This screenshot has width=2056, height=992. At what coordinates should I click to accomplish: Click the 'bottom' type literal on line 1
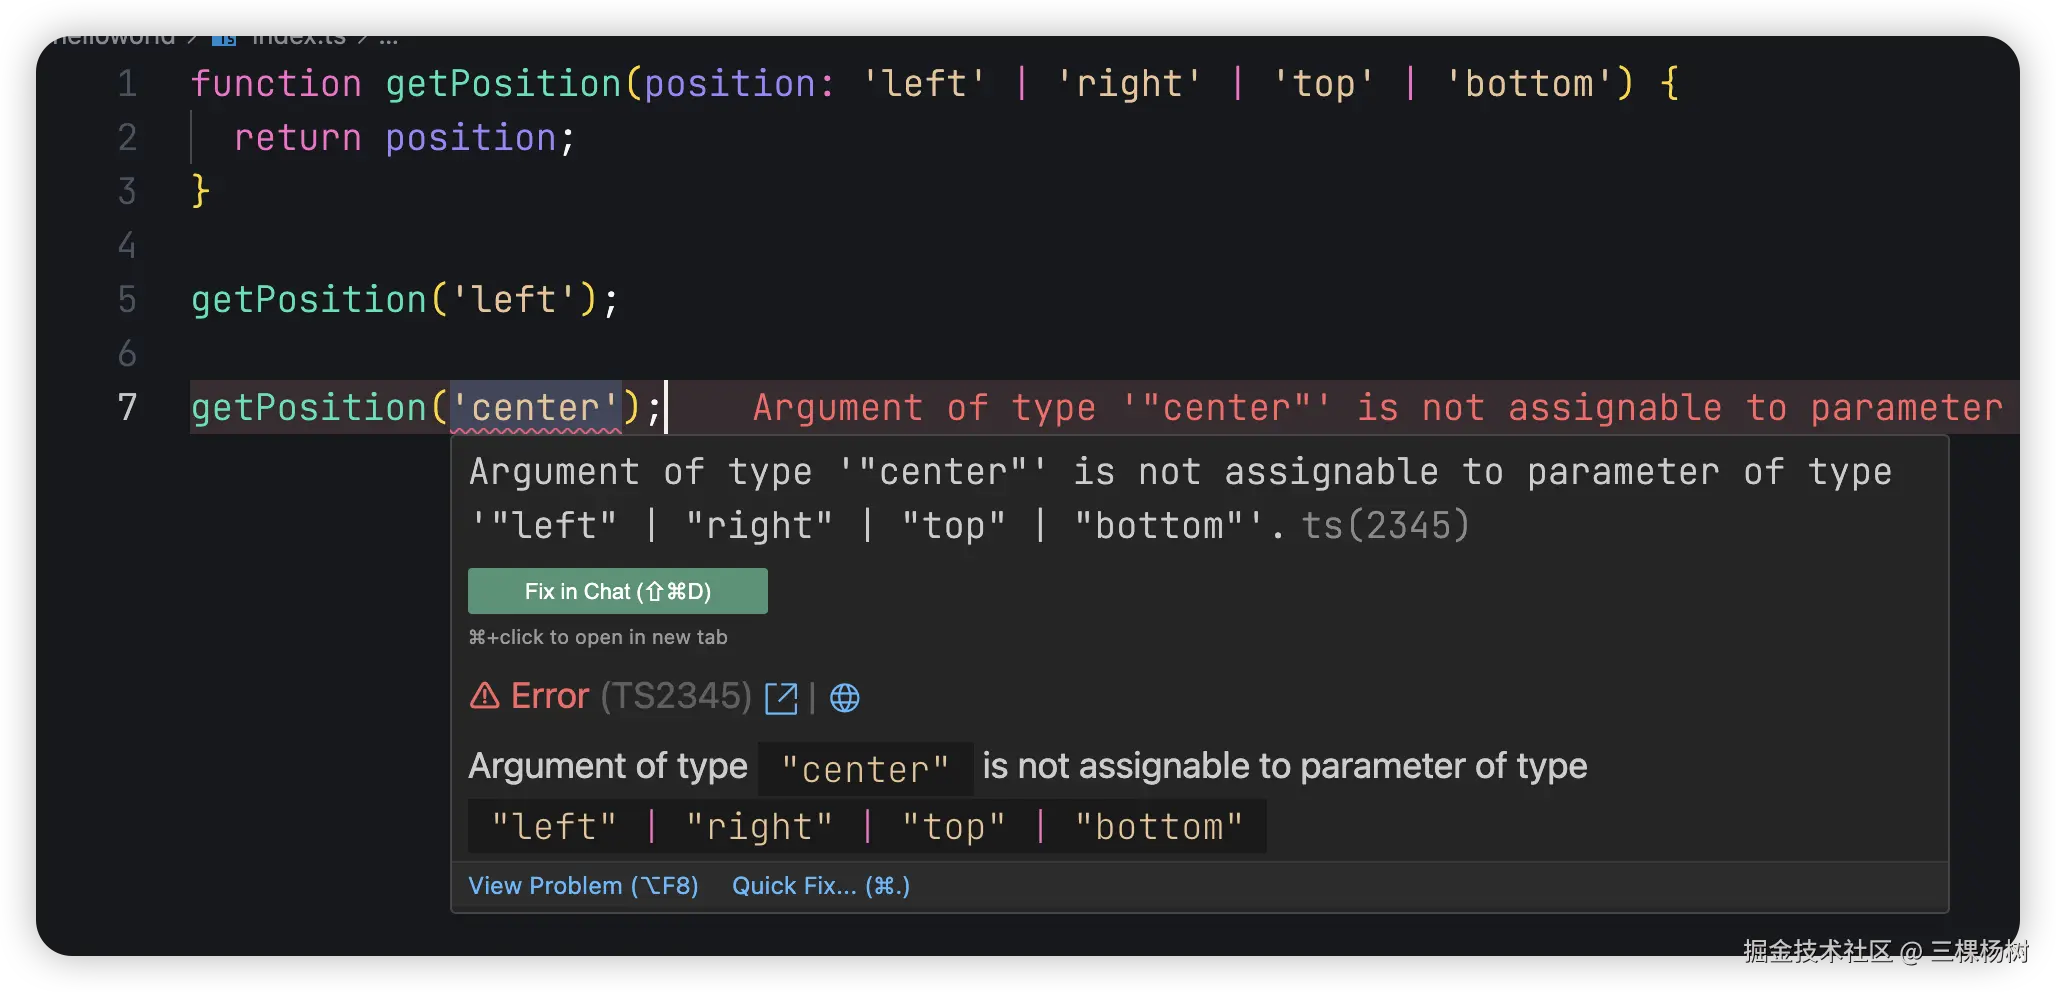[1529, 84]
